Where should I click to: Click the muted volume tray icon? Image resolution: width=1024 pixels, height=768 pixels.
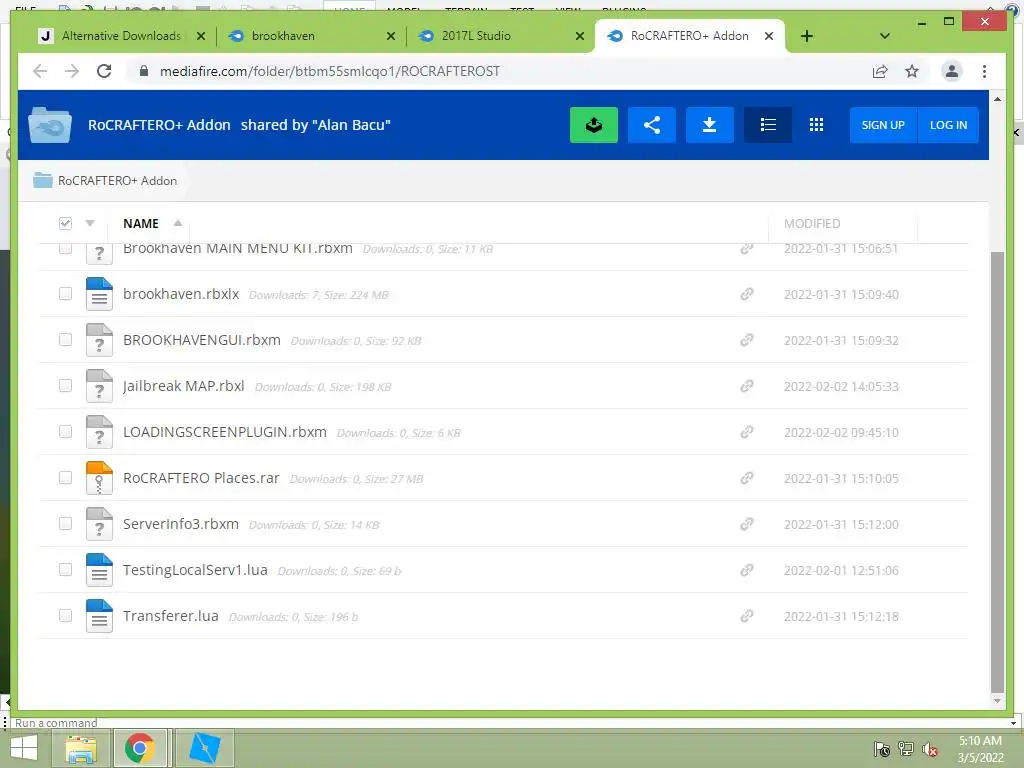tap(929, 749)
